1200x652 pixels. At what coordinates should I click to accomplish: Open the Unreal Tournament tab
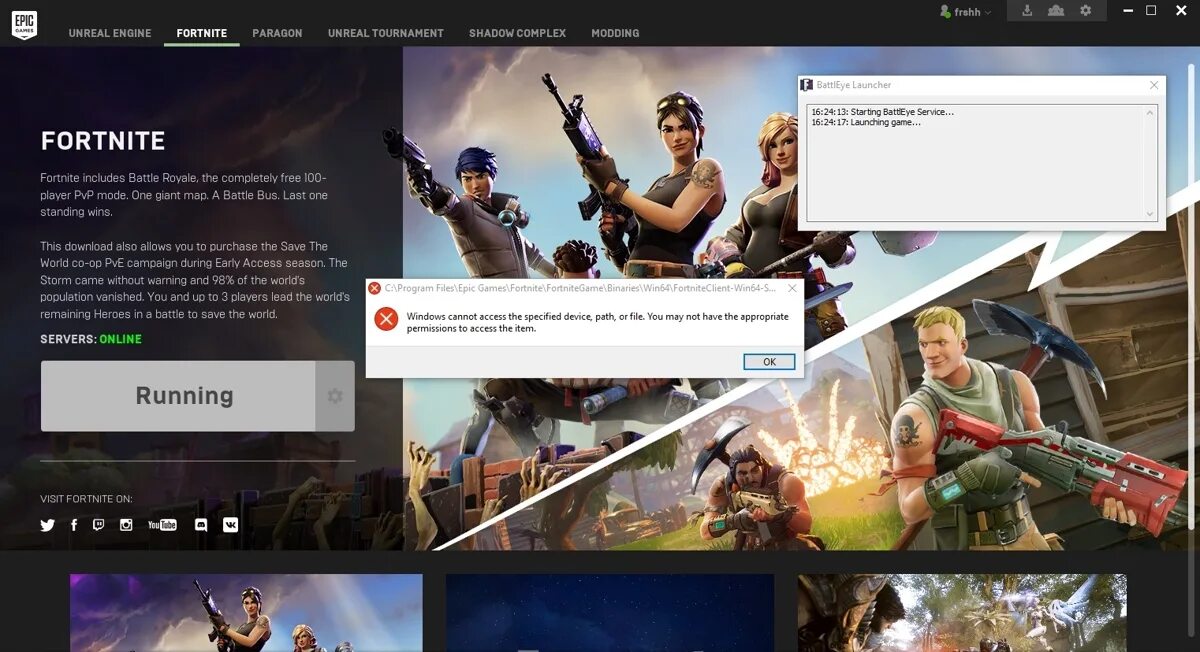[x=386, y=33]
